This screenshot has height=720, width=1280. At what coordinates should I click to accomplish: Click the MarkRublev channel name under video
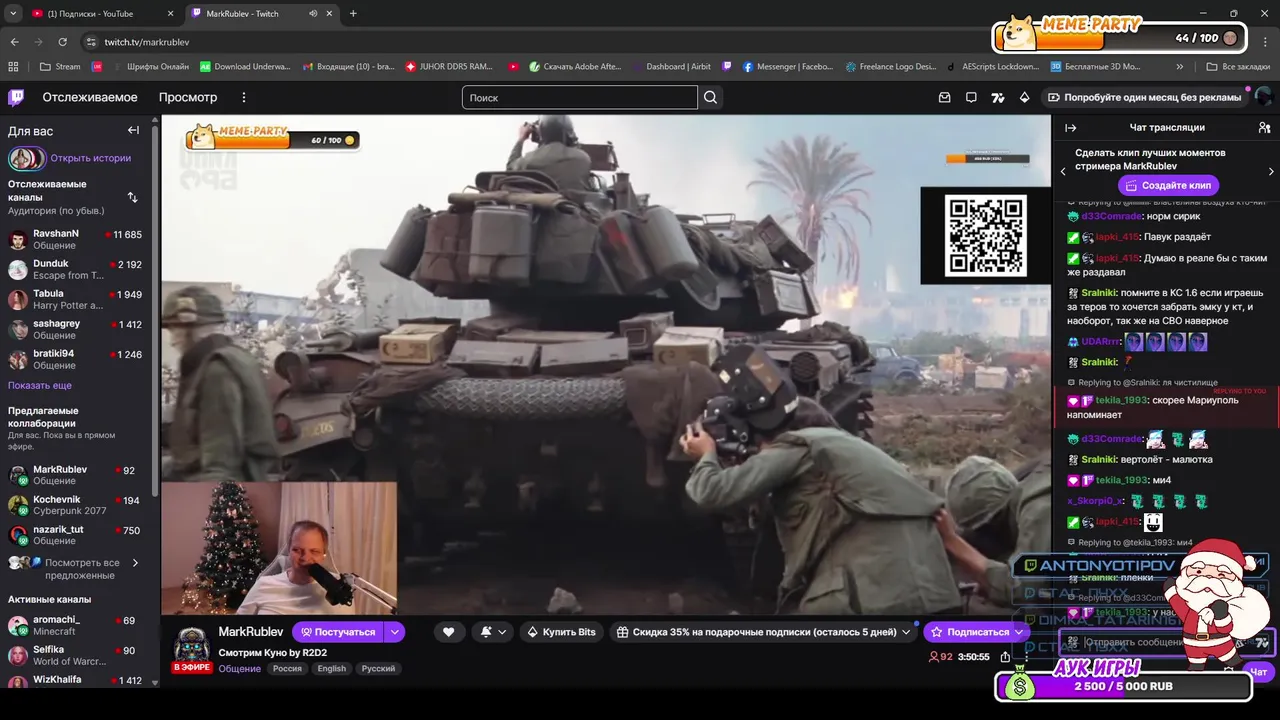pyautogui.click(x=251, y=632)
